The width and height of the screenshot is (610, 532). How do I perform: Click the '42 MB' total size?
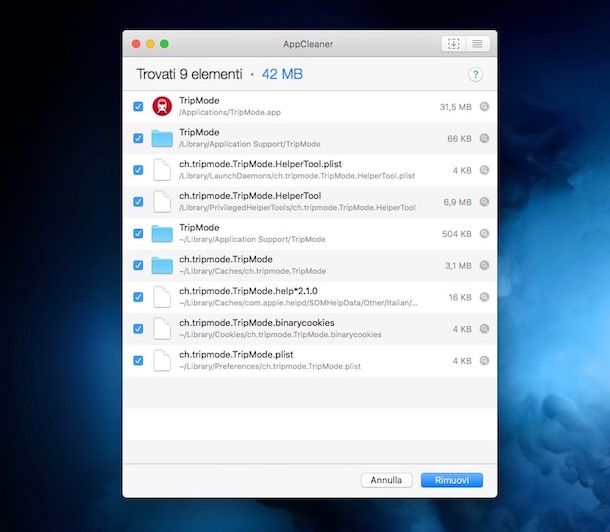(x=282, y=74)
